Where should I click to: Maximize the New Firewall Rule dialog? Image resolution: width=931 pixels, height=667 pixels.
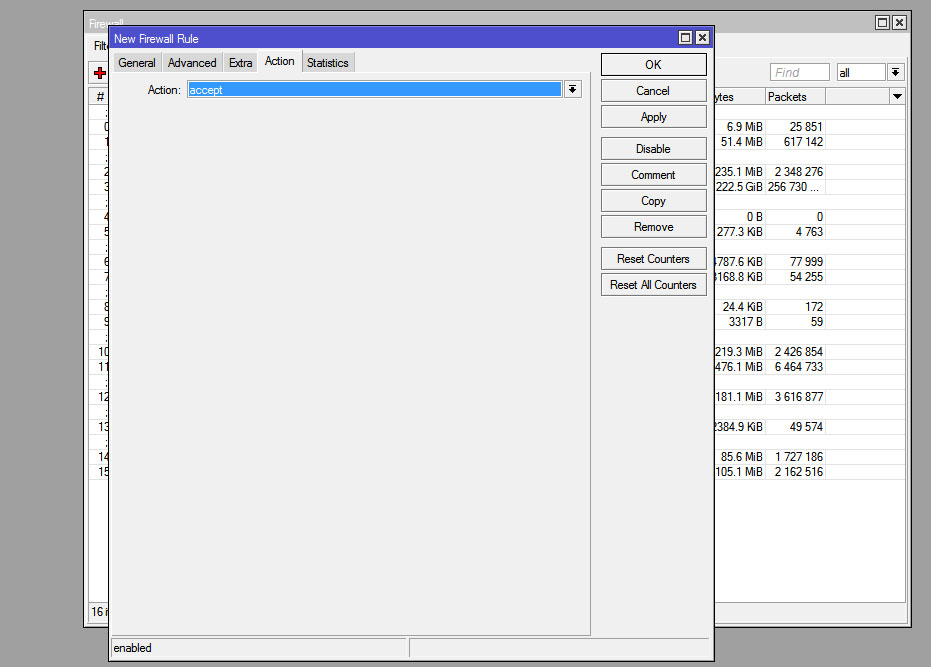(x=685, y=38)
